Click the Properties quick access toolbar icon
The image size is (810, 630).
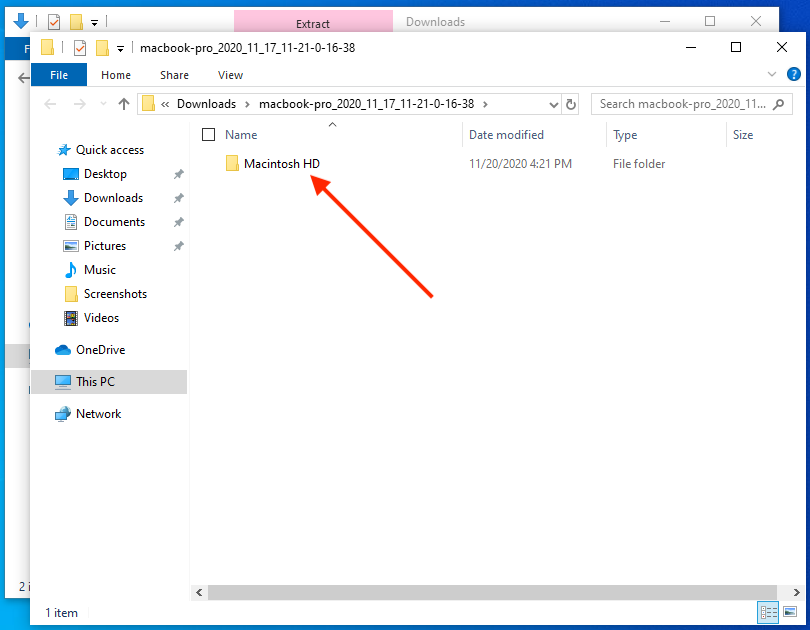[x=80, y=48]
